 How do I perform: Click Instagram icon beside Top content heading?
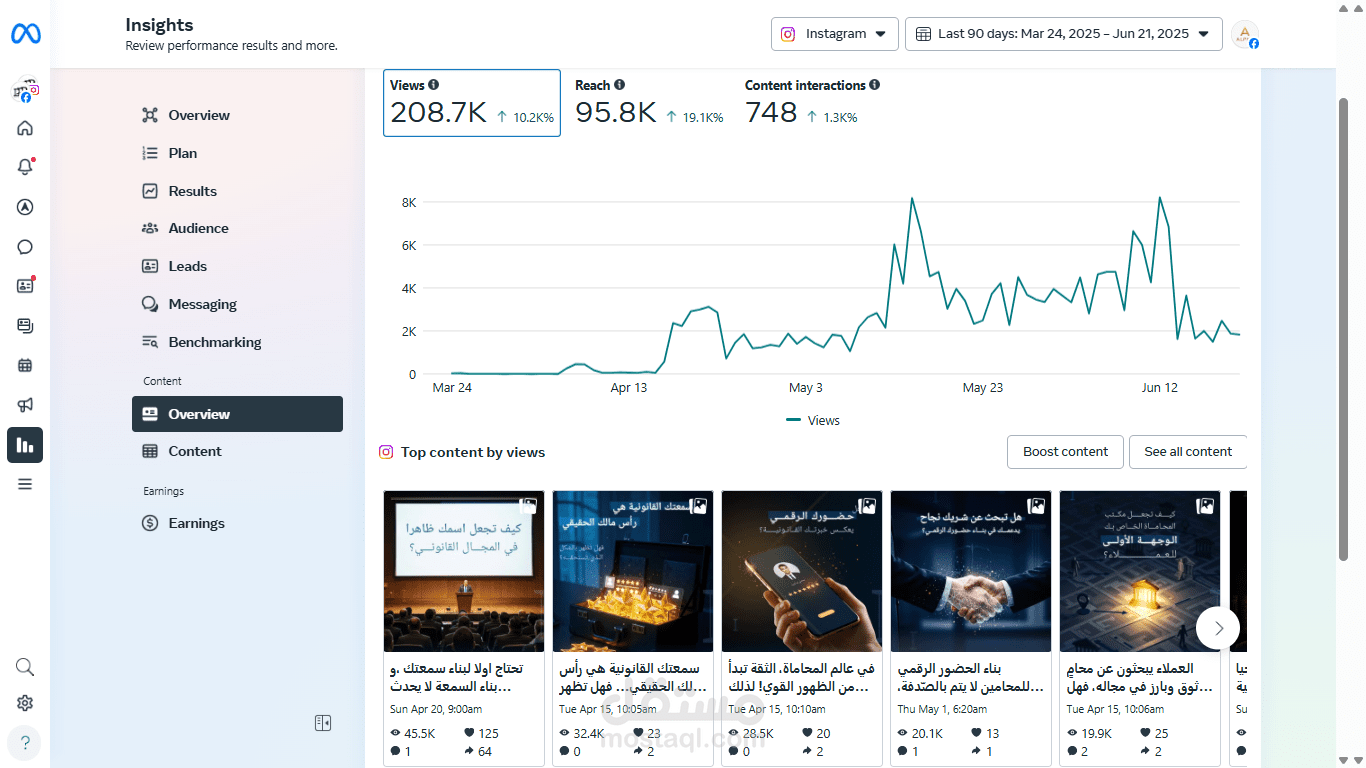pos(386,452)
